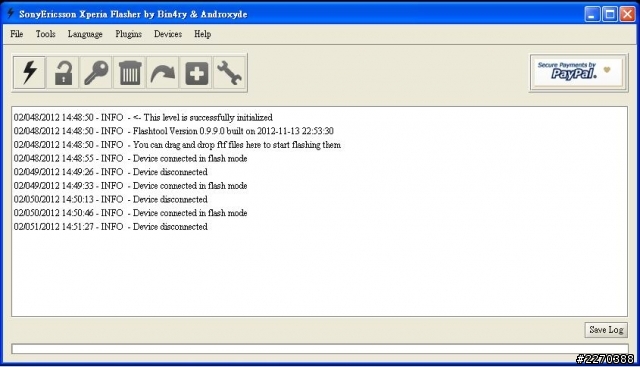Open the Devices menu
The width and height of the screenshot is (640, 367).
click(x=168, y=34)
